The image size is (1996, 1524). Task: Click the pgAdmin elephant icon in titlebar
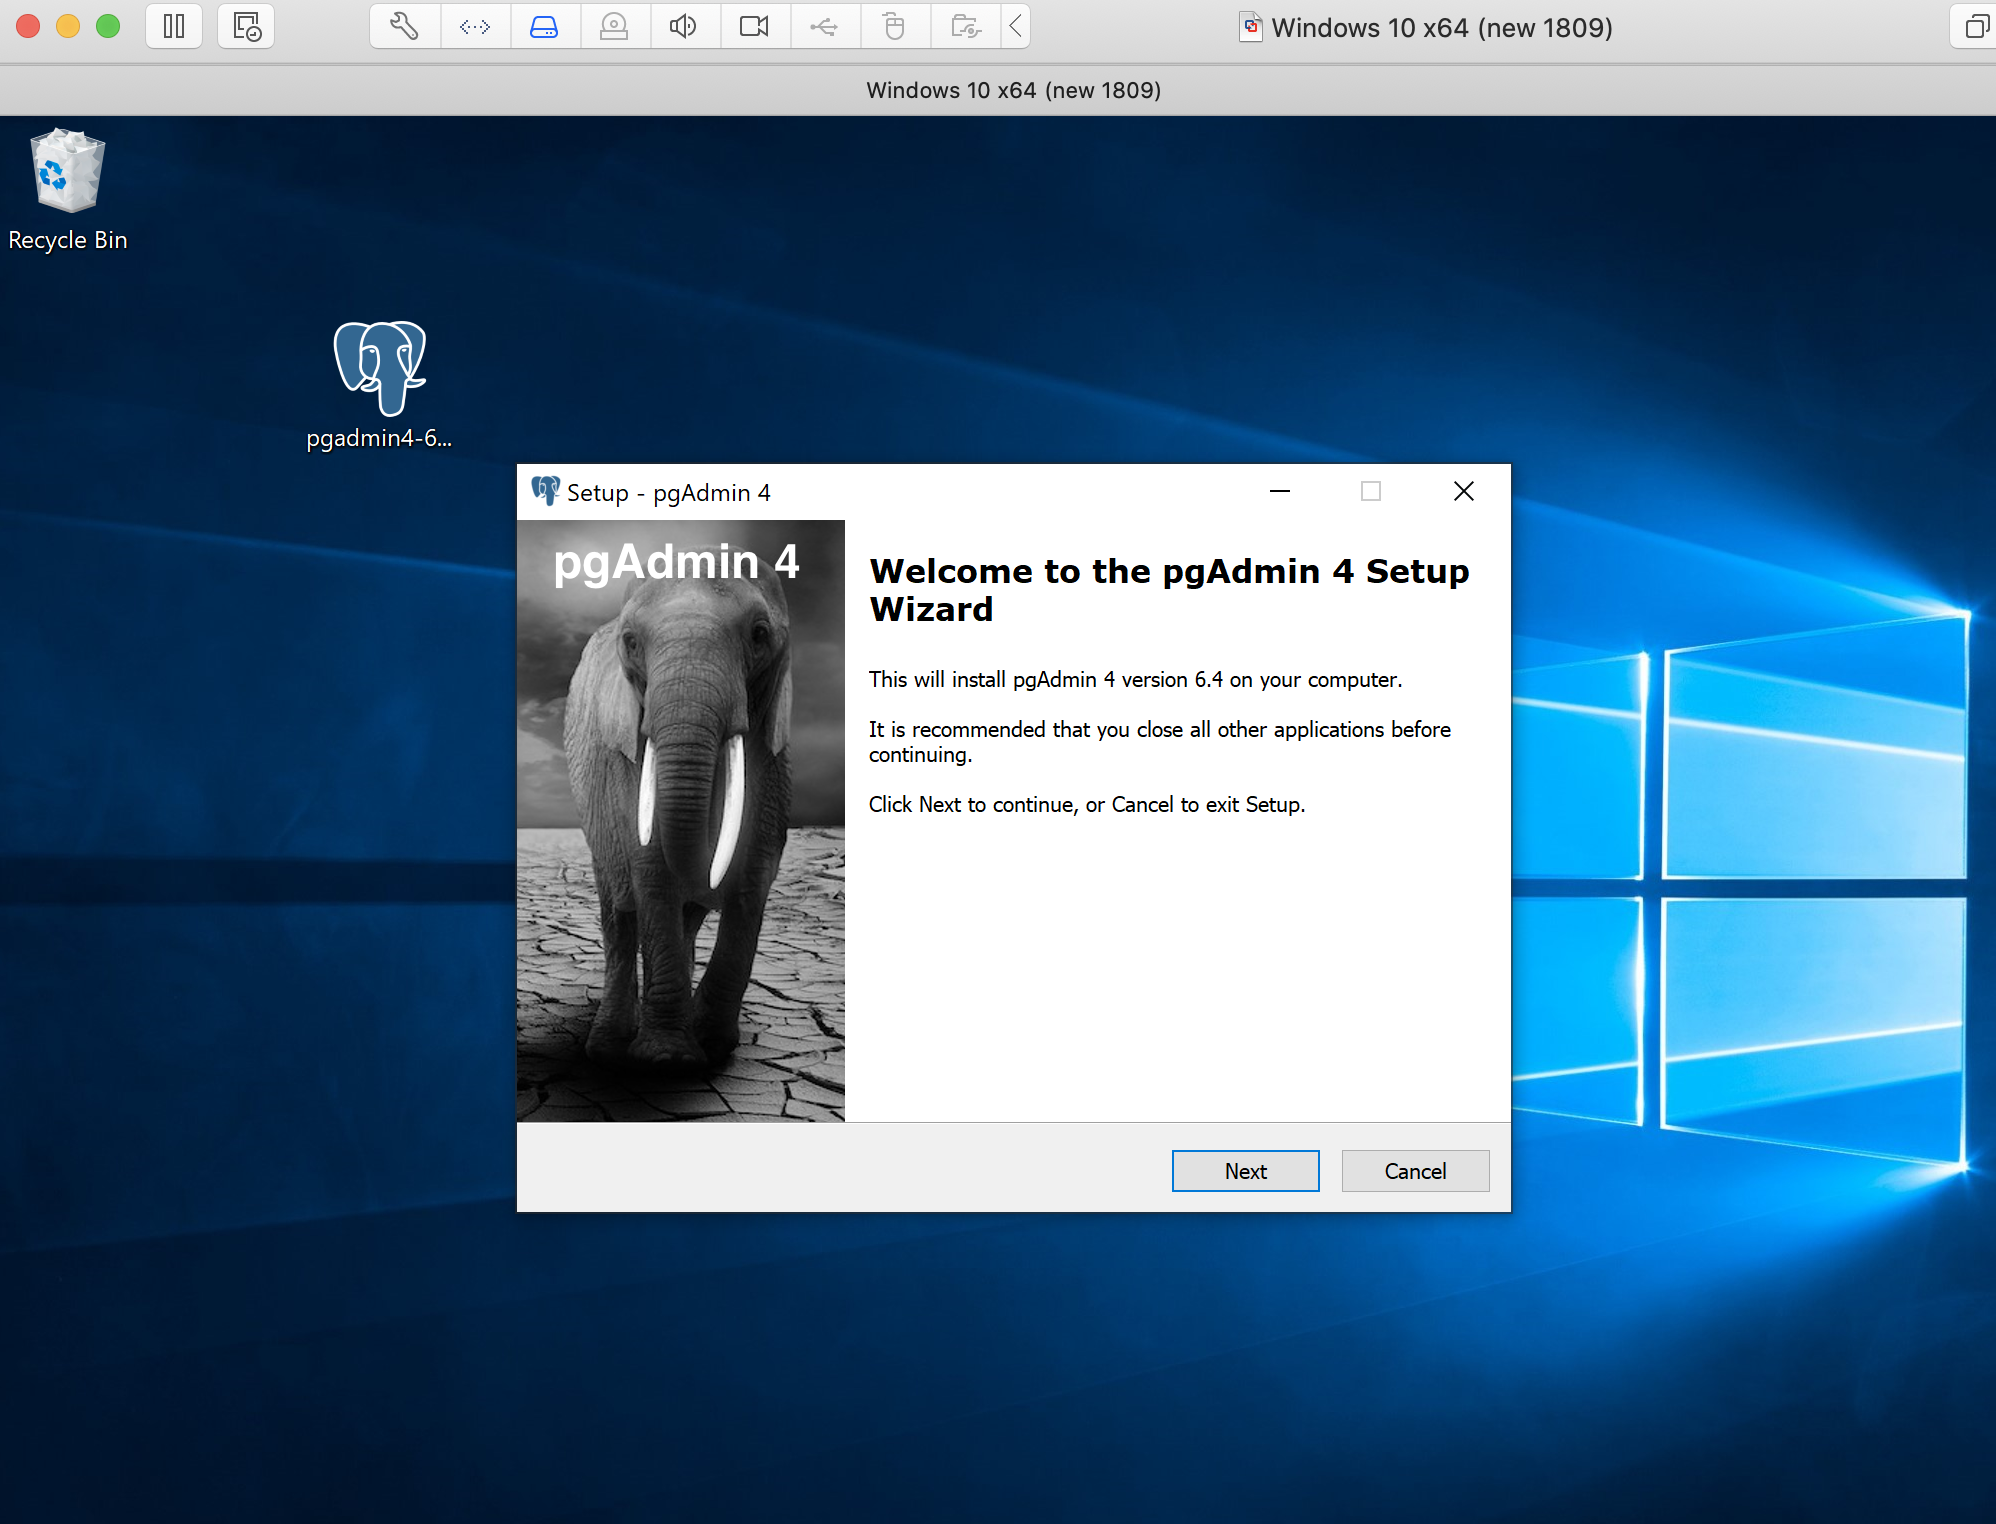[545, 491]
